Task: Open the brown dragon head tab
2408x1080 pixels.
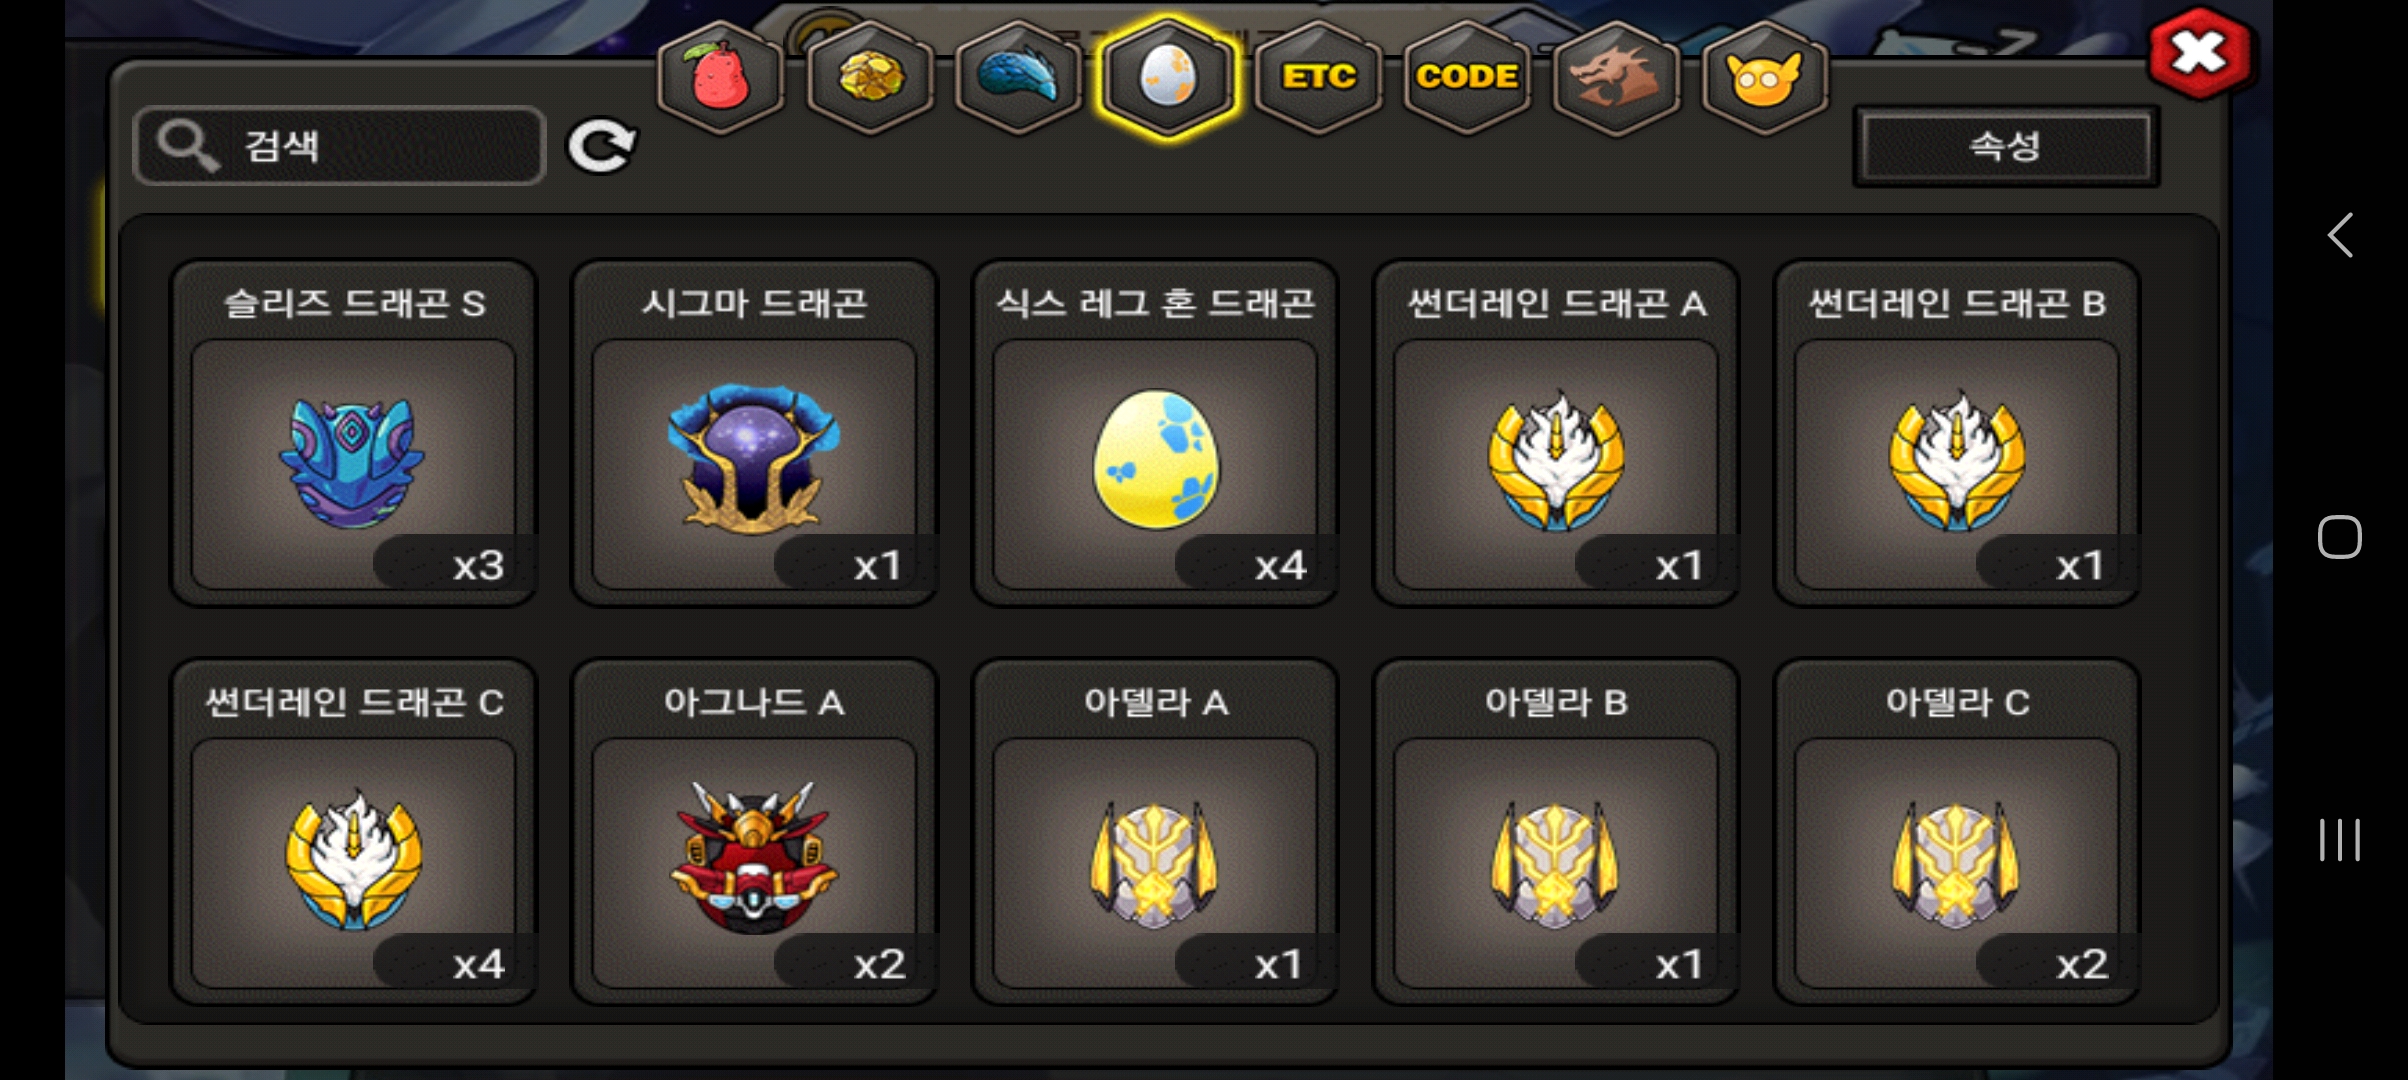Action: (1616, 78)
